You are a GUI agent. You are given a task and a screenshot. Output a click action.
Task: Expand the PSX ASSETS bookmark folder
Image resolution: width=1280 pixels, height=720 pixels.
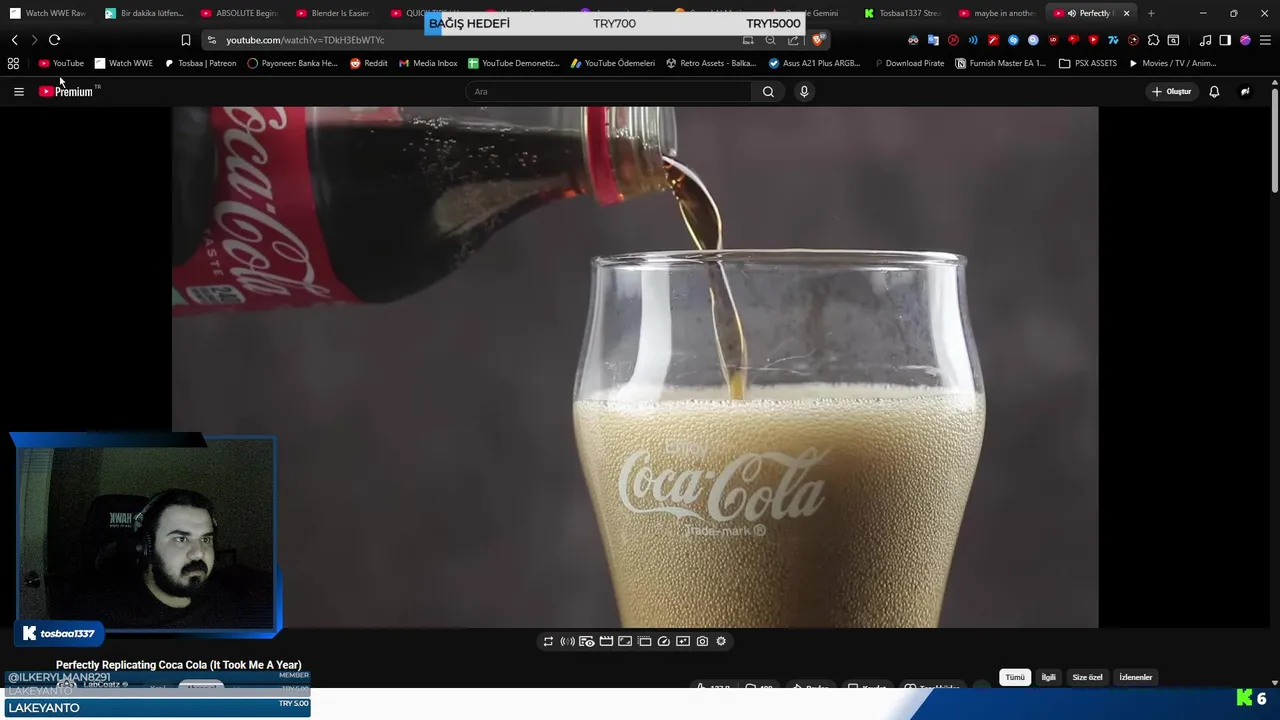point(1088,63)
